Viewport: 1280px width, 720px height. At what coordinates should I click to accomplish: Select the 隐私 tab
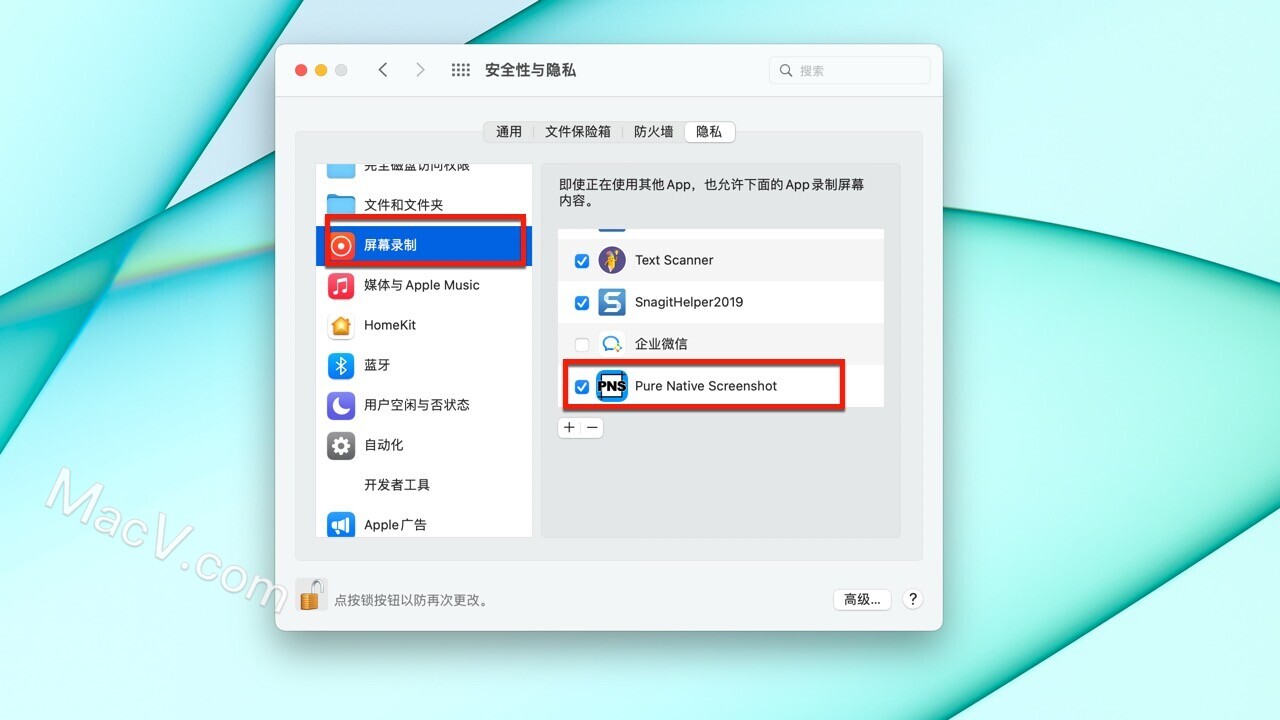coord(709,131)
